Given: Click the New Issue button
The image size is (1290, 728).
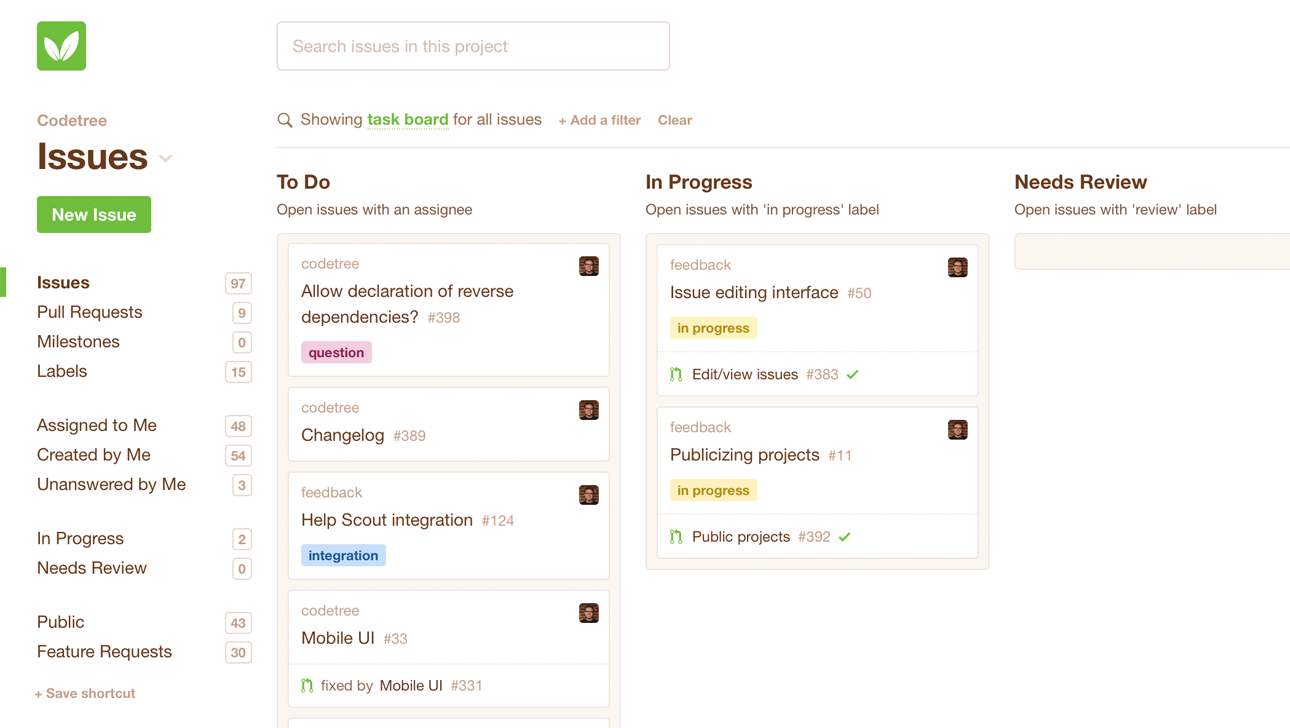Looking at the screenshot, I should click(x=94, y=215).
